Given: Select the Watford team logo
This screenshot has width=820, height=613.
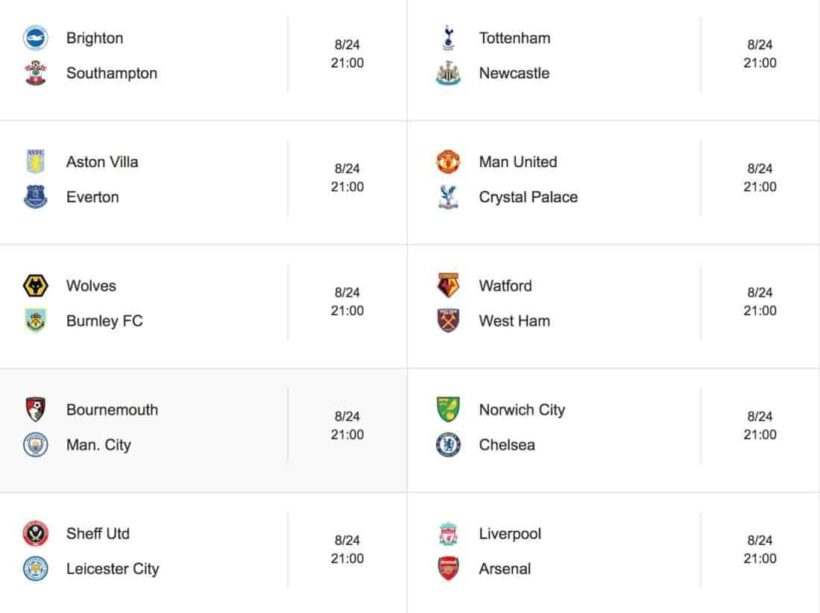Looking at the screenshot, I should click(447, 286).
